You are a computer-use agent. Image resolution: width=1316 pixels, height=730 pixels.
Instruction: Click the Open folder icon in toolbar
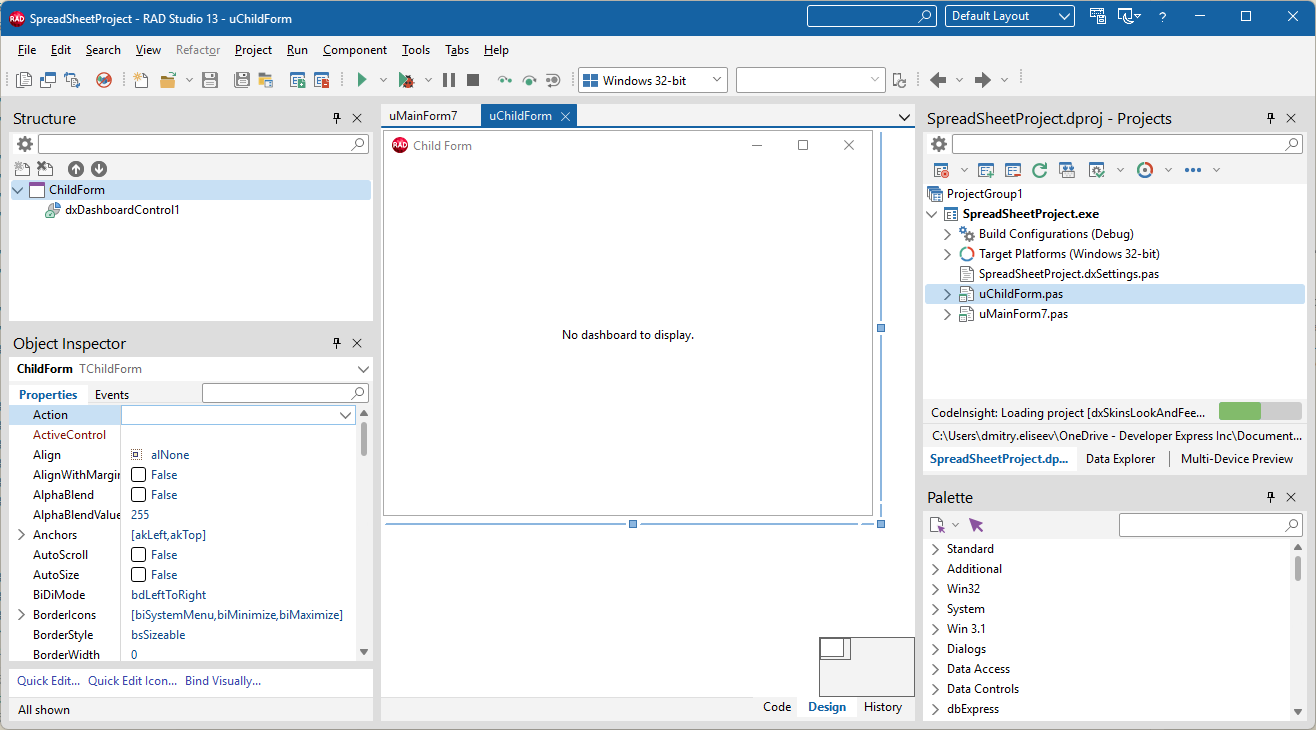pos(168,80)
